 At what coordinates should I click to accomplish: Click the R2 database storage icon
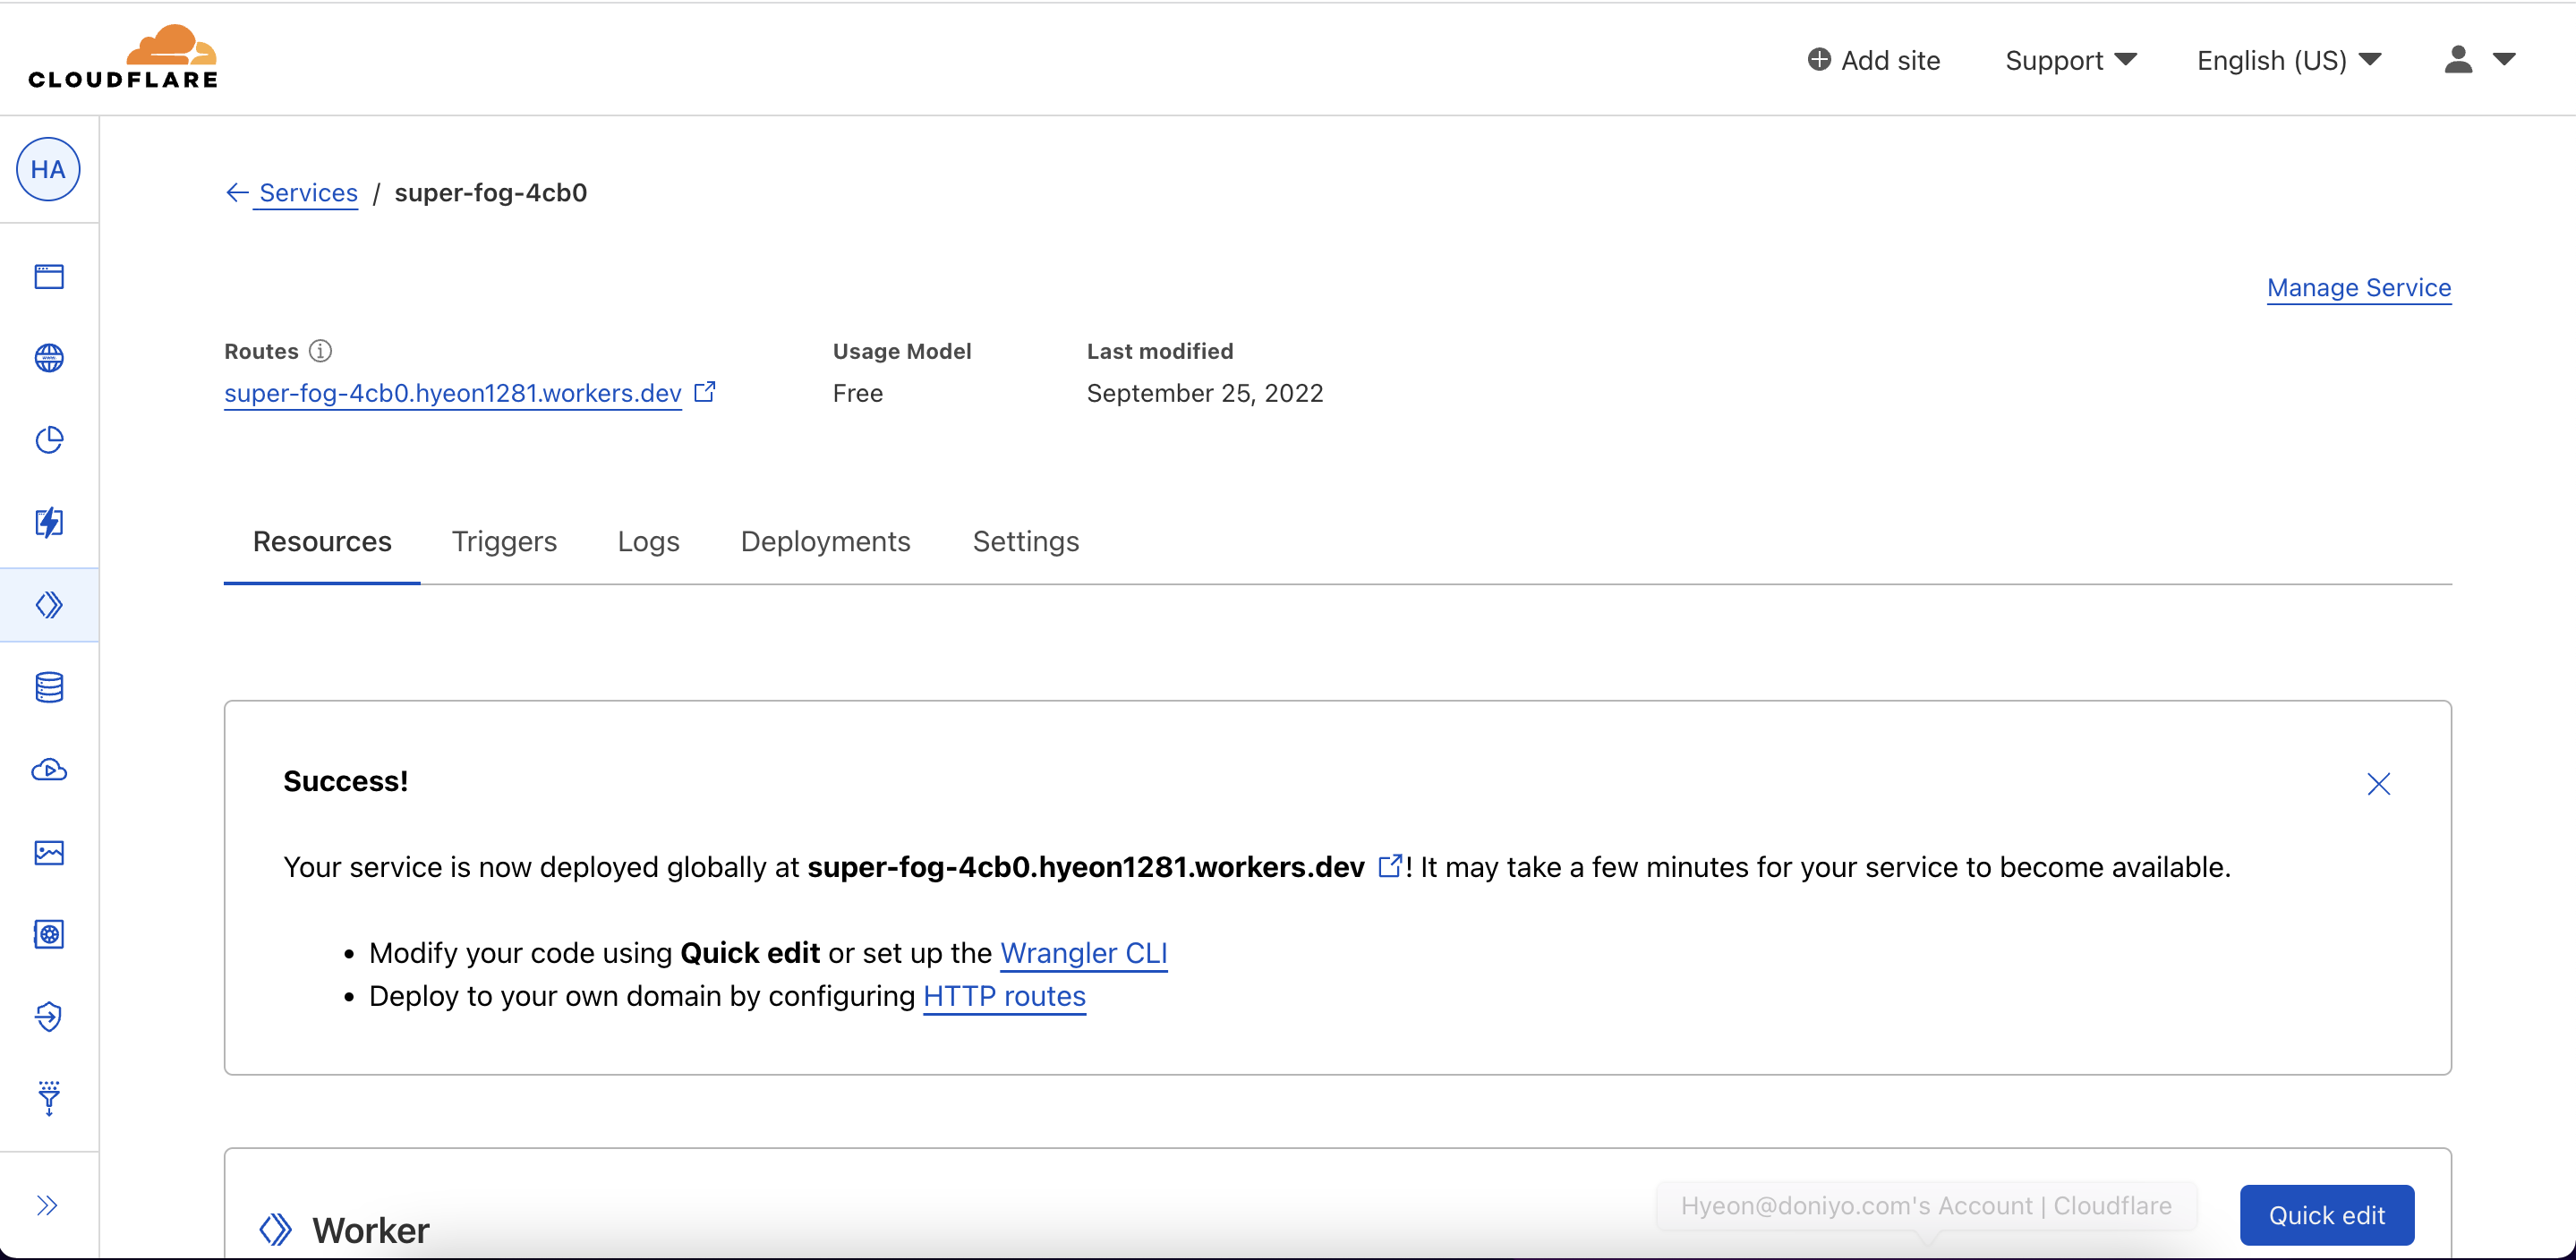coord(49,688)
